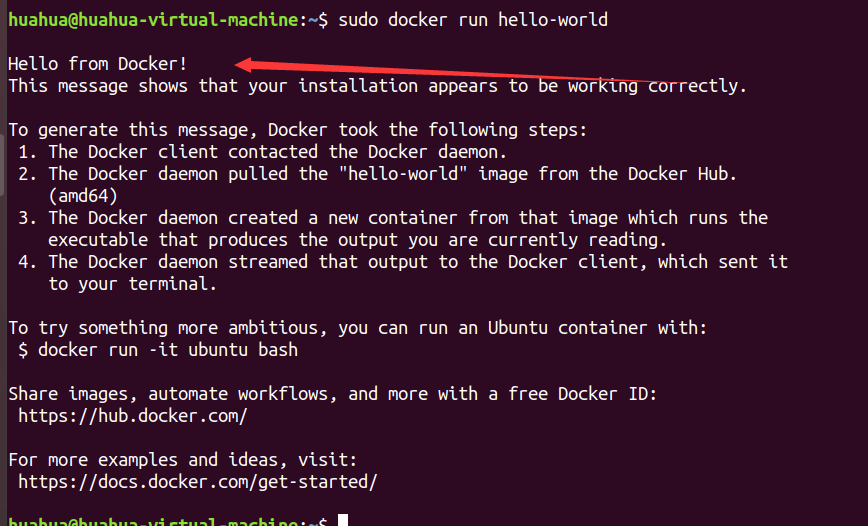Click the "to your terminal." line
The height and width of the screenshot is (526, 868).
(132, 284)
